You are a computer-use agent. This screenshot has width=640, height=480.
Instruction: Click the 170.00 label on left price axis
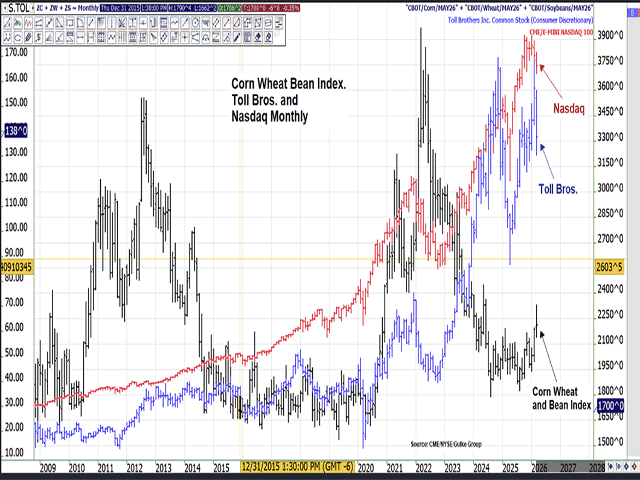16,52
